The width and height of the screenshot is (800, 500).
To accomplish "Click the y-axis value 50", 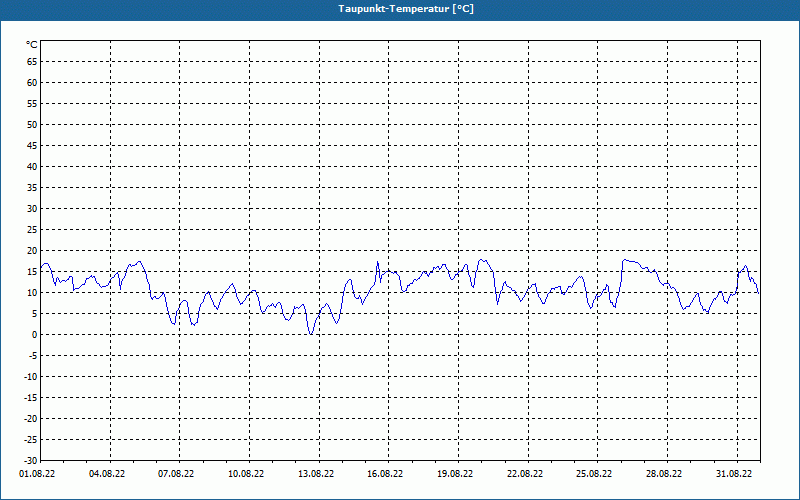I will [32, 124].
